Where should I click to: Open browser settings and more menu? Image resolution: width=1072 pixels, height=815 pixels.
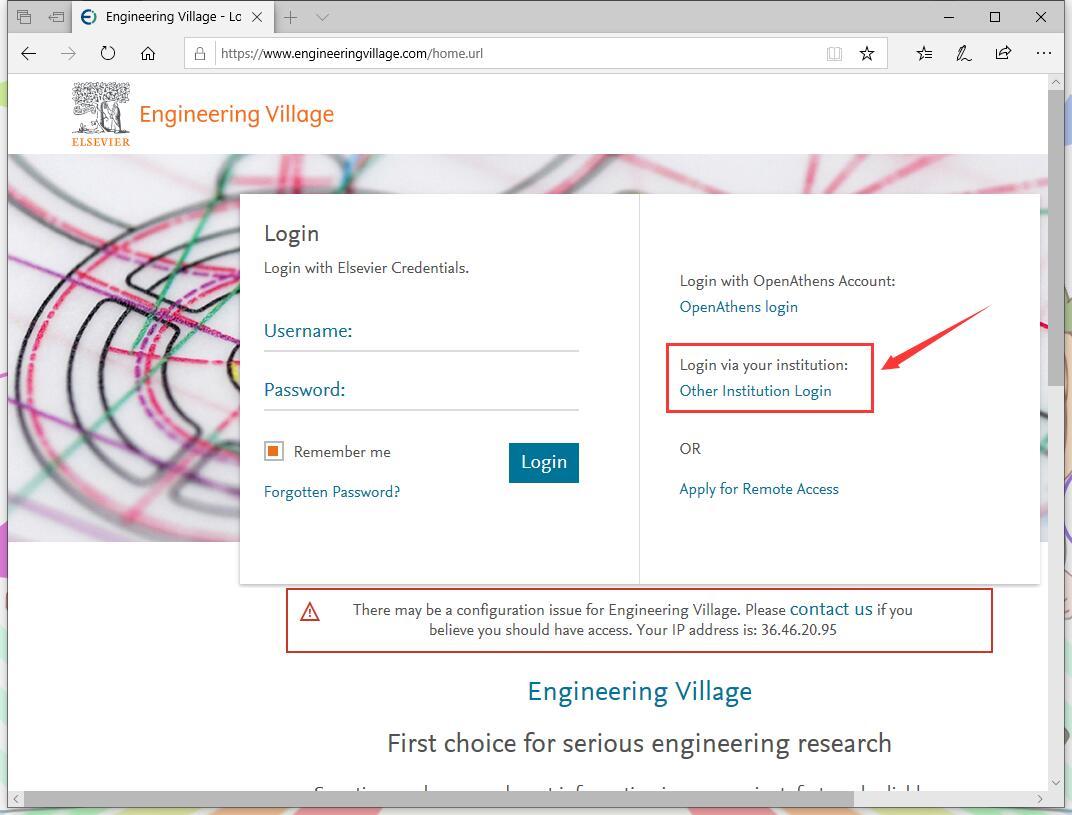1043,53
